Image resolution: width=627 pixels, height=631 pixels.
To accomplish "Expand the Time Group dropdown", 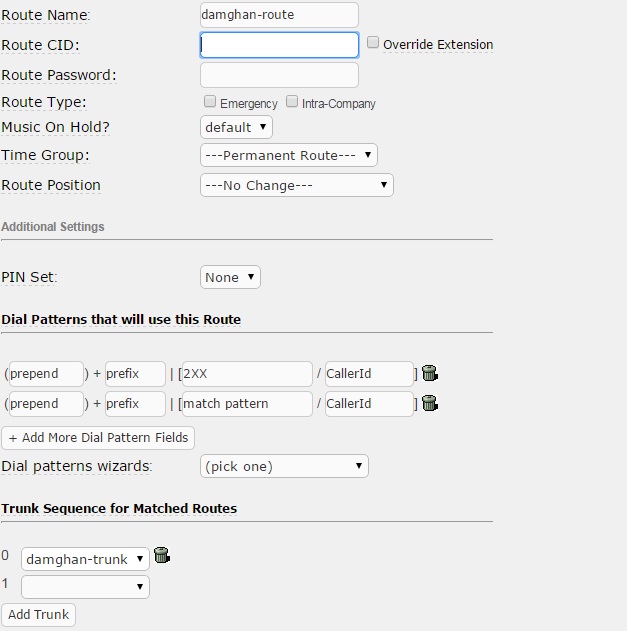I will (x=288, y=155).
